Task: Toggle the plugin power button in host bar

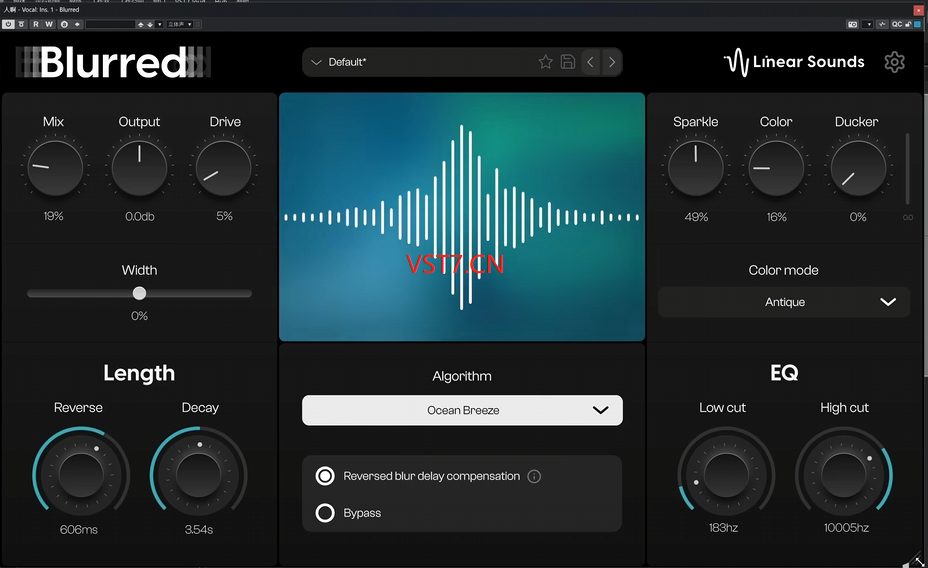Action: pyautogui.click(x=8, y=24)
